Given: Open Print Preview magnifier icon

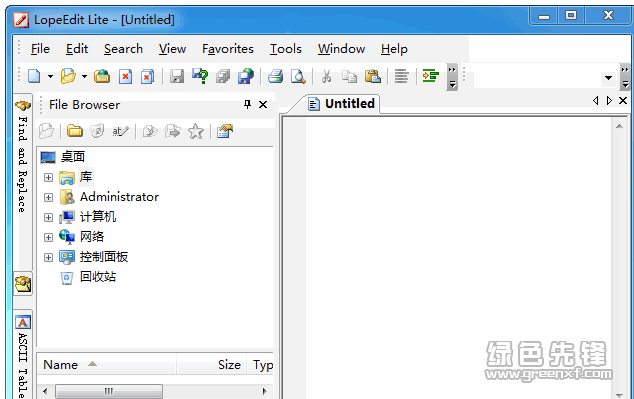Looking at the screenshot, I should (298, 76).
